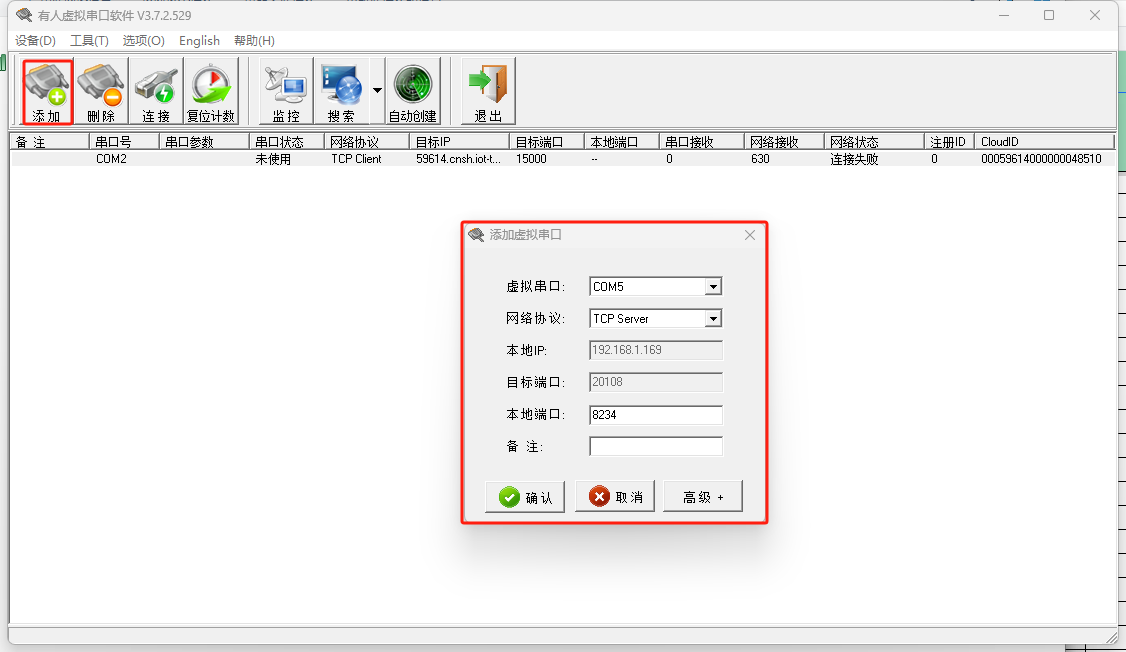Click the CloudID column header
The width and height of the screenshot is (1126, 652).
click(1045, 141)
